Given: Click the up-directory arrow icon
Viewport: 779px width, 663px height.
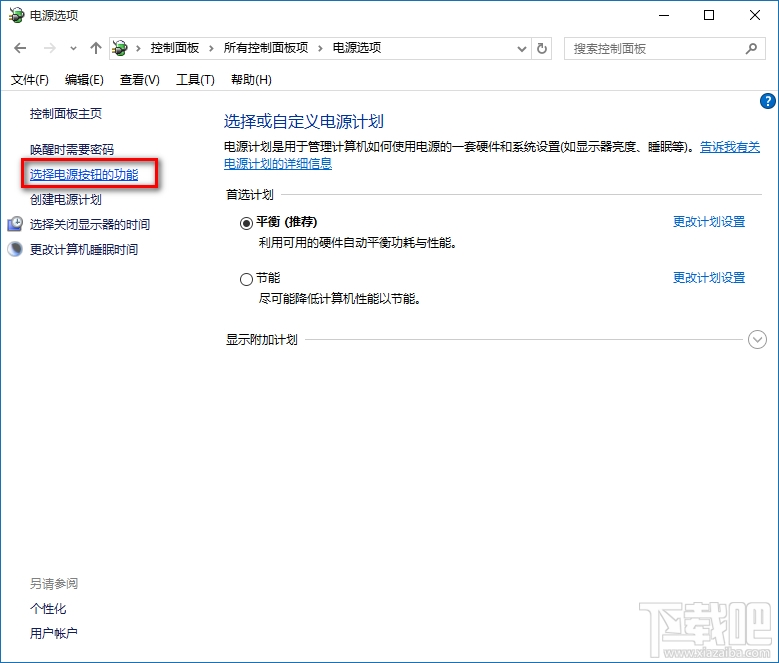Looking at the screenshot, I should pyautogui.click(x=96, y=48).
